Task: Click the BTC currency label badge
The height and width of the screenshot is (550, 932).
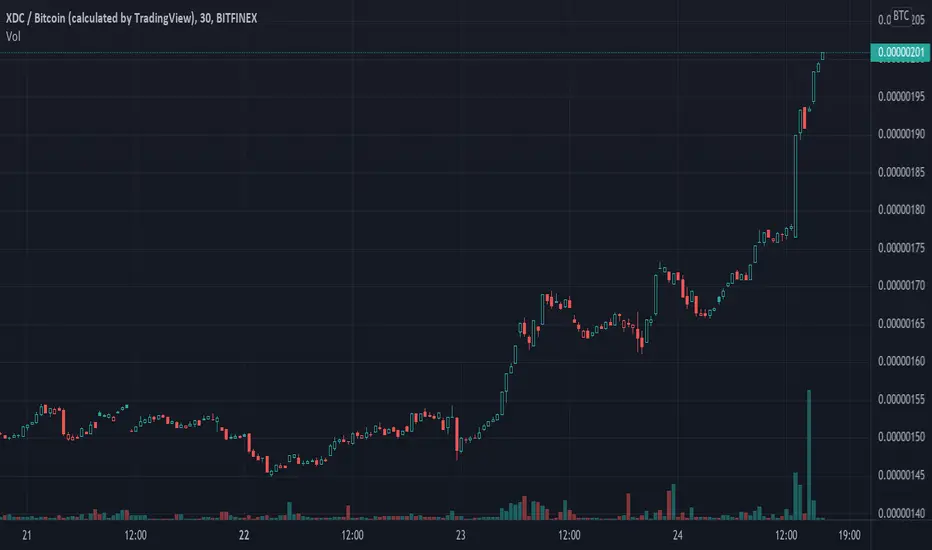Action: click(x=901, y=16)
